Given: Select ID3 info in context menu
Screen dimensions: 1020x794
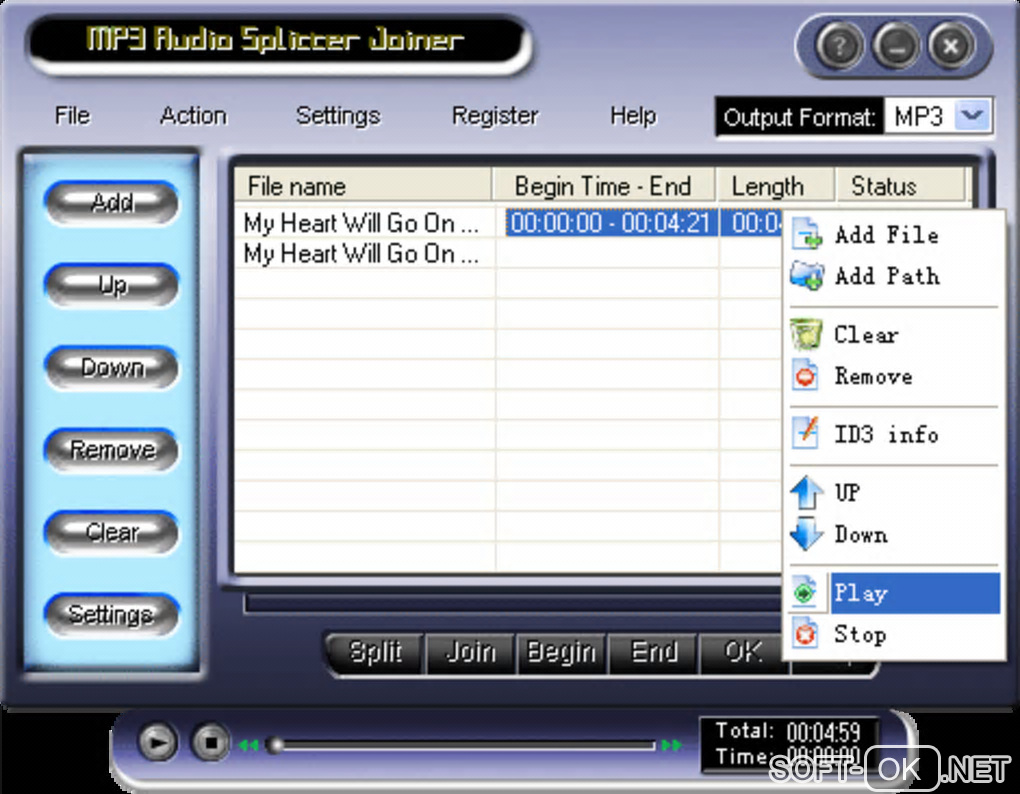Looking at the screenshot, I should coord(894,434).
